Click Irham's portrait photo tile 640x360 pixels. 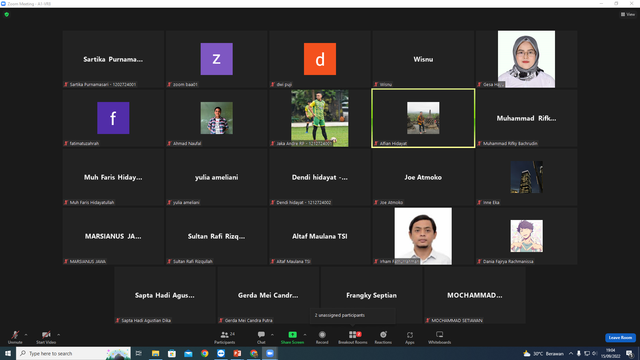tap(423, 236)
